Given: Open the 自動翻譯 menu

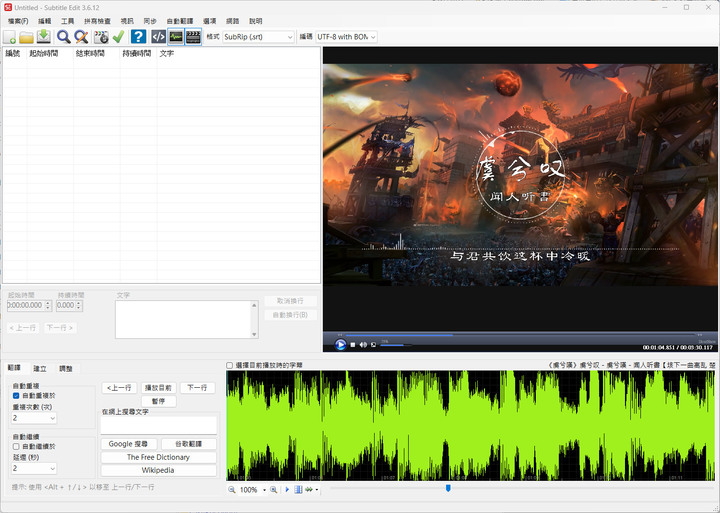Looking at the screenshot, I should (180, 21).
